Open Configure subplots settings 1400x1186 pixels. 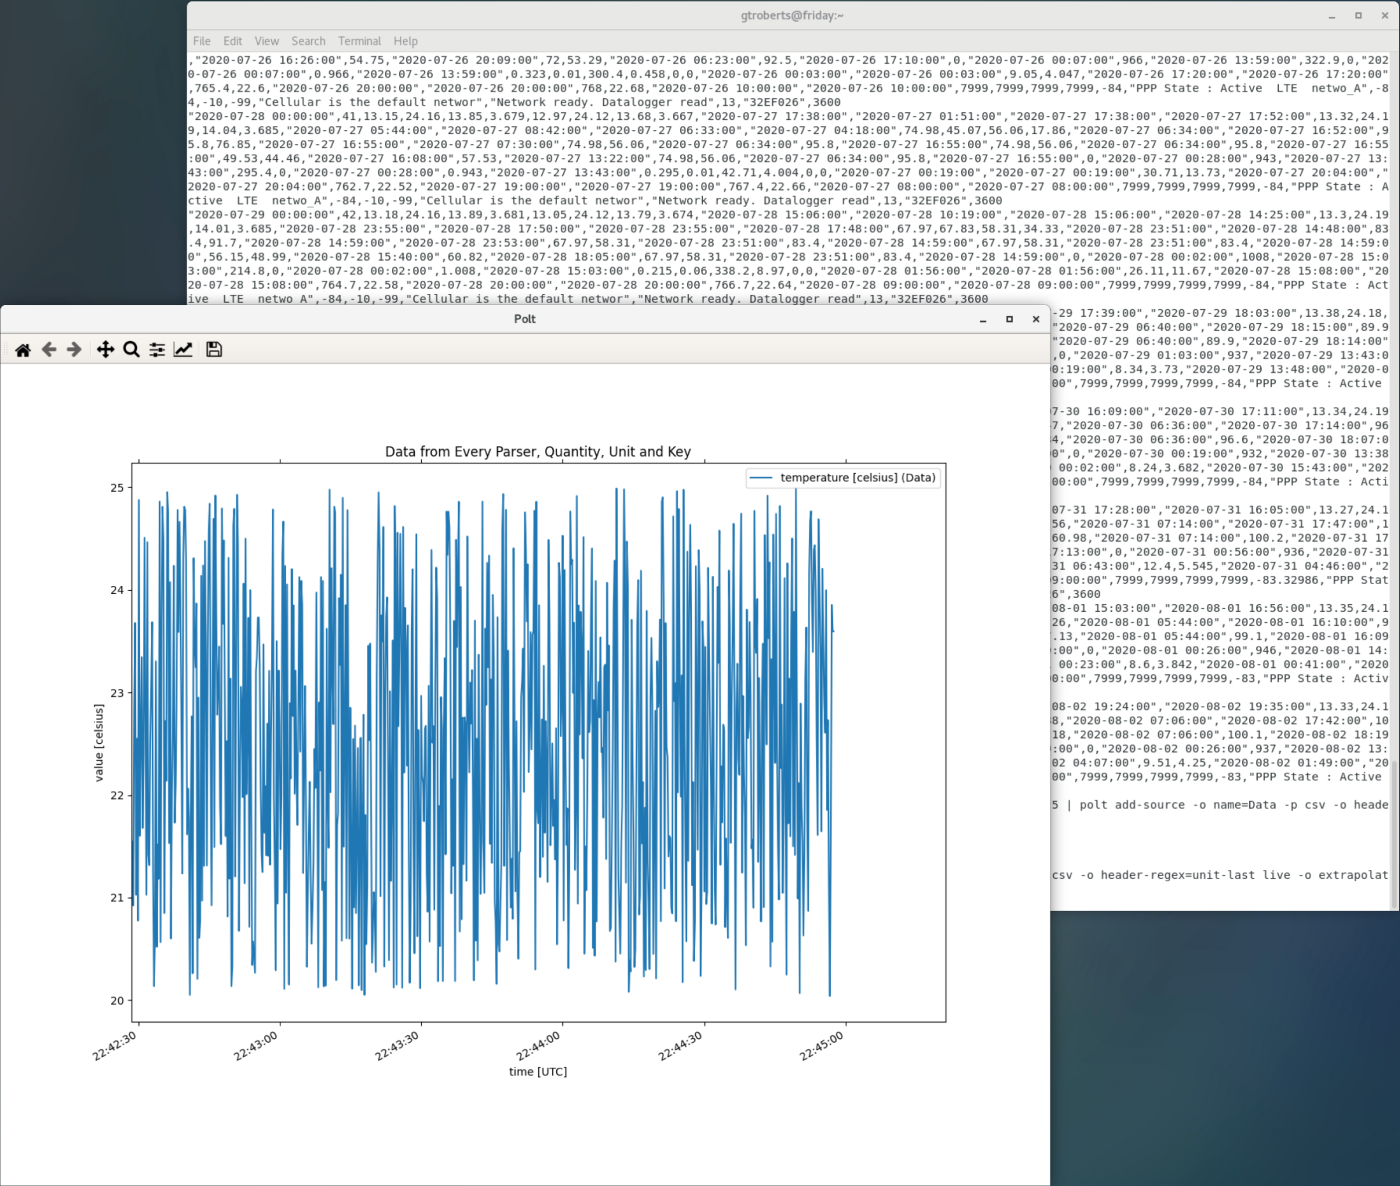pyautogui.click(x=157, y=349)
